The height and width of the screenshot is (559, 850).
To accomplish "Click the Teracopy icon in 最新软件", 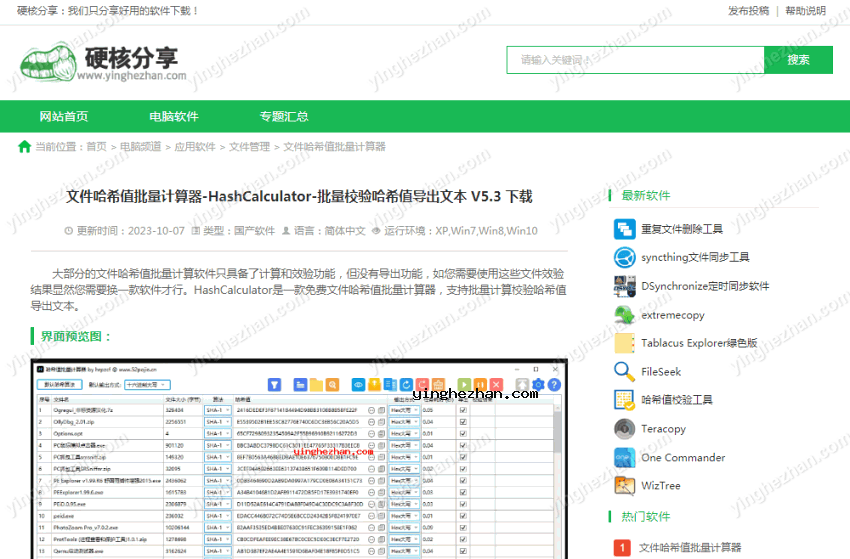I will [625, 429].
